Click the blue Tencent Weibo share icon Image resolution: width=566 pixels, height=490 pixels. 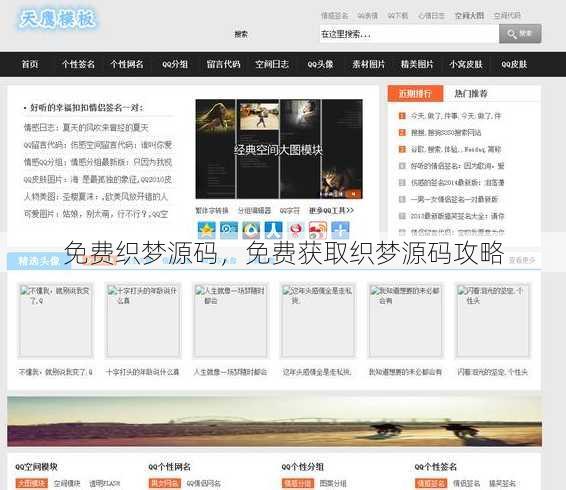(229, 230)
